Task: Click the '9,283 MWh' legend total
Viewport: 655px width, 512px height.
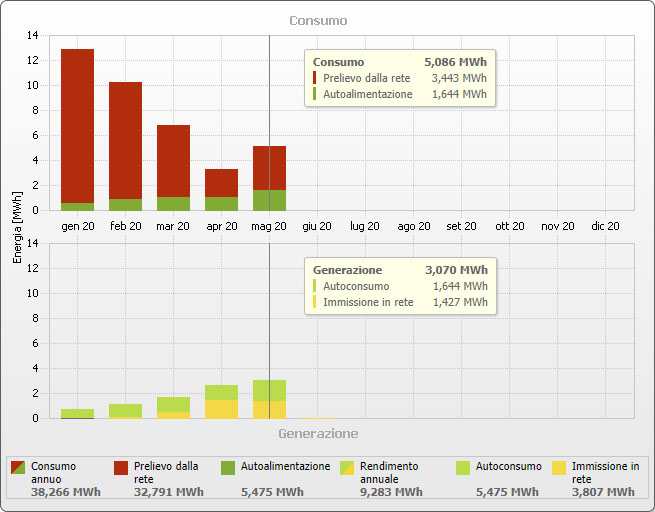Action: (x=391, y=492)
